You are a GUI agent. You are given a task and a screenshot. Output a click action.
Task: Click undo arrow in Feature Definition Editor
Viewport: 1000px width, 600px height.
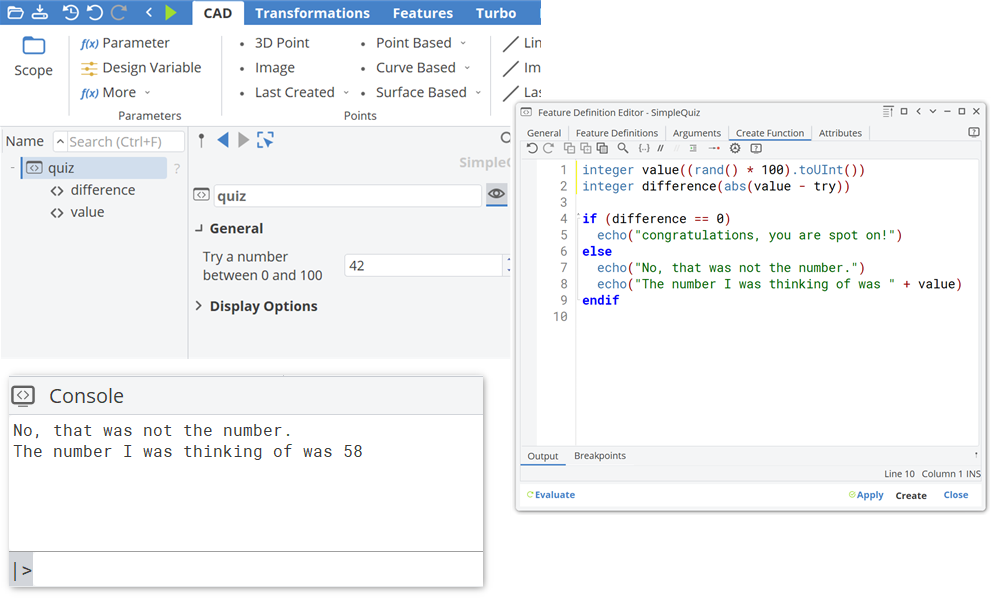[532, 148]
